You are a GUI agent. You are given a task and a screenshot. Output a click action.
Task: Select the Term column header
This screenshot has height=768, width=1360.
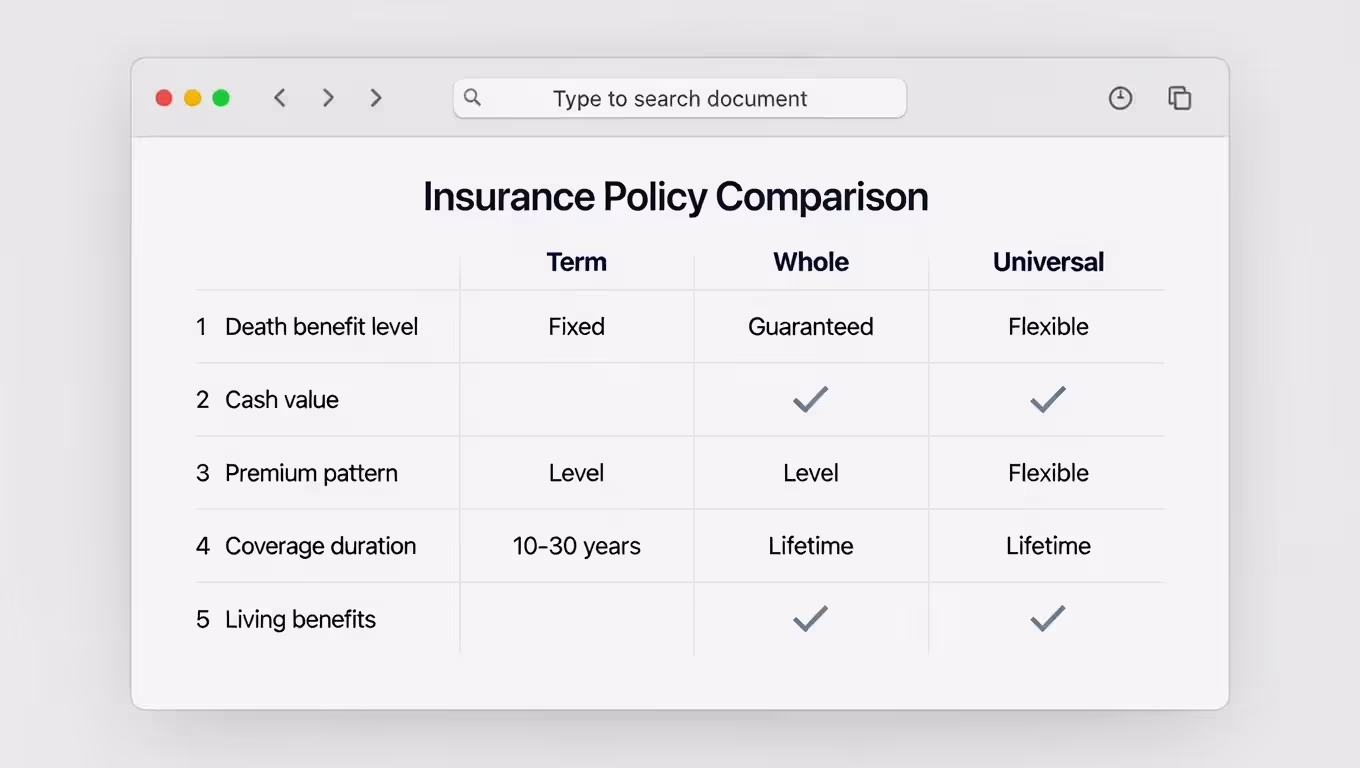(x=576, y=261)
